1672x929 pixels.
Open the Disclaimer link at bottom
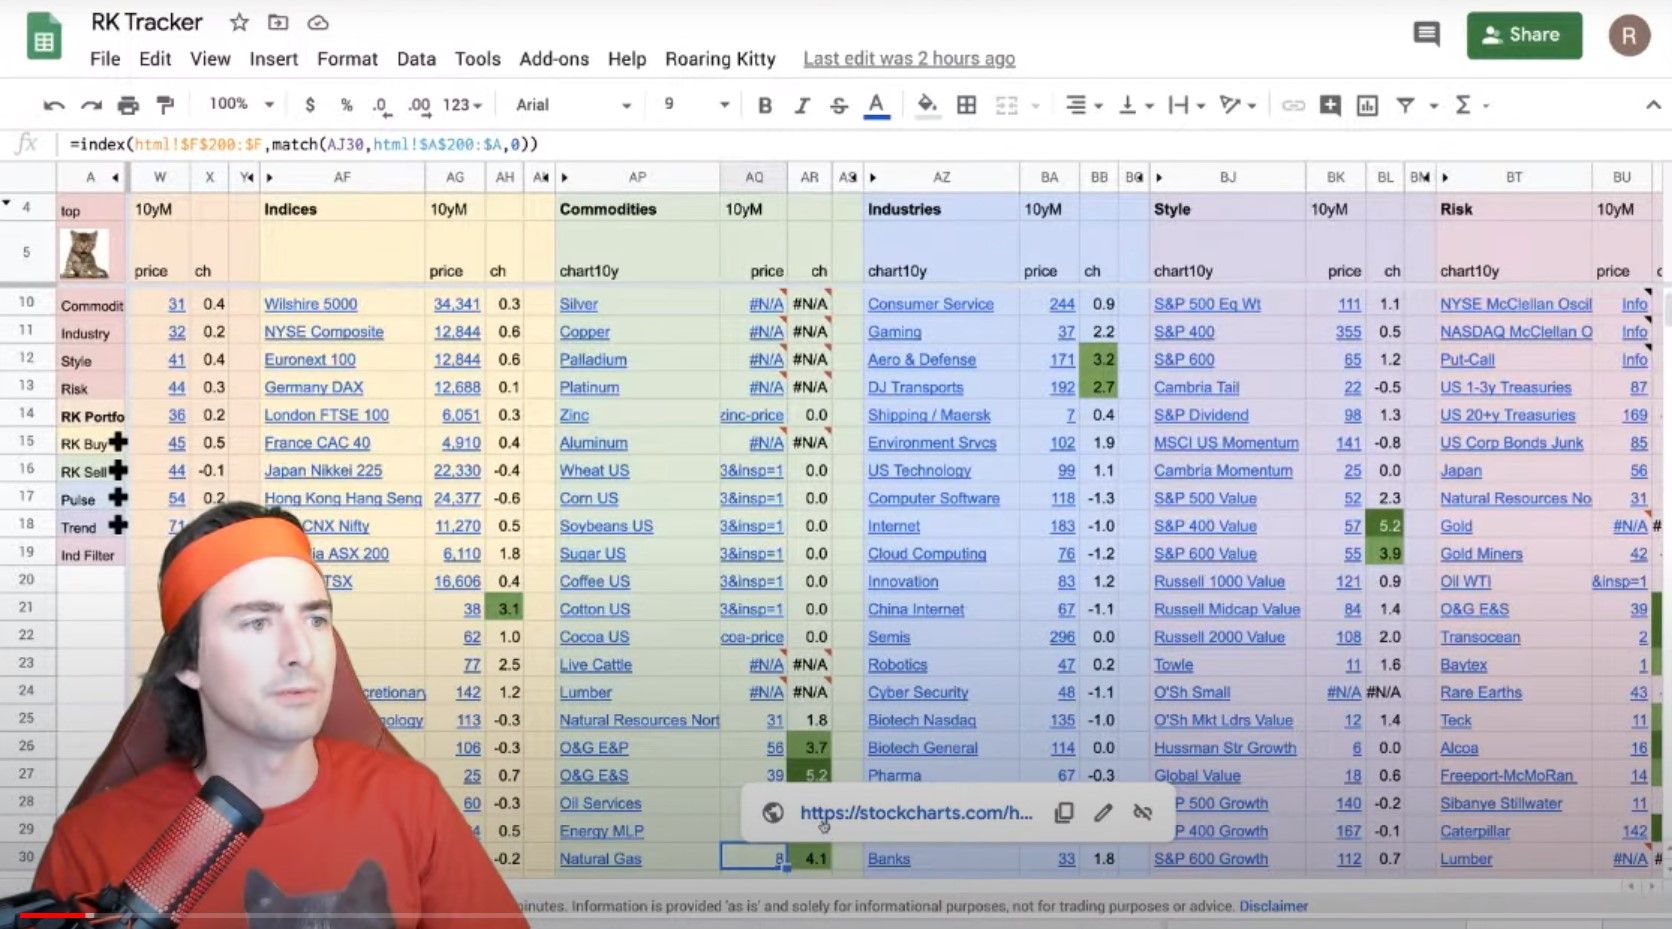pyautogui.click(x=1273, y=906)
